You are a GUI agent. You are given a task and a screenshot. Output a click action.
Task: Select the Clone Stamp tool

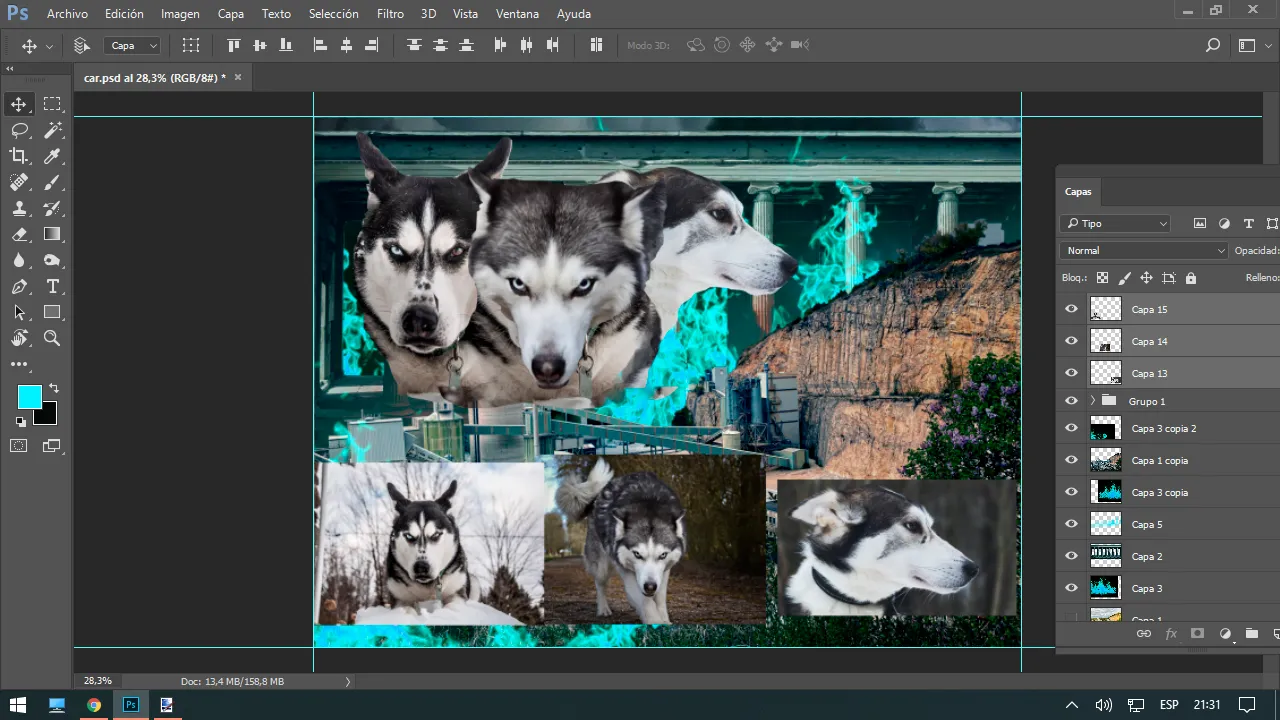tap(19, 208)
